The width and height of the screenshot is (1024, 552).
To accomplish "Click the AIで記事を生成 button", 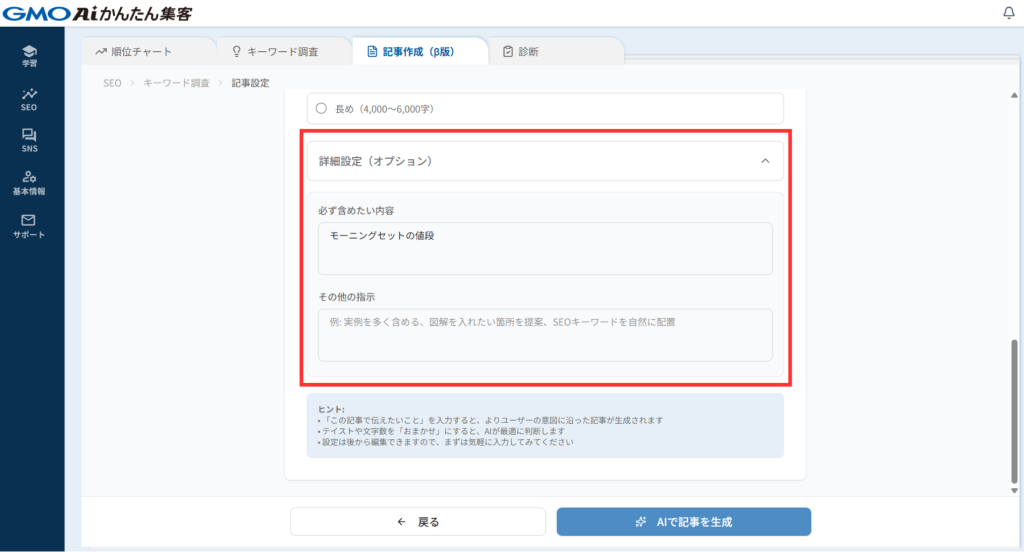I will tap(683, 522).
